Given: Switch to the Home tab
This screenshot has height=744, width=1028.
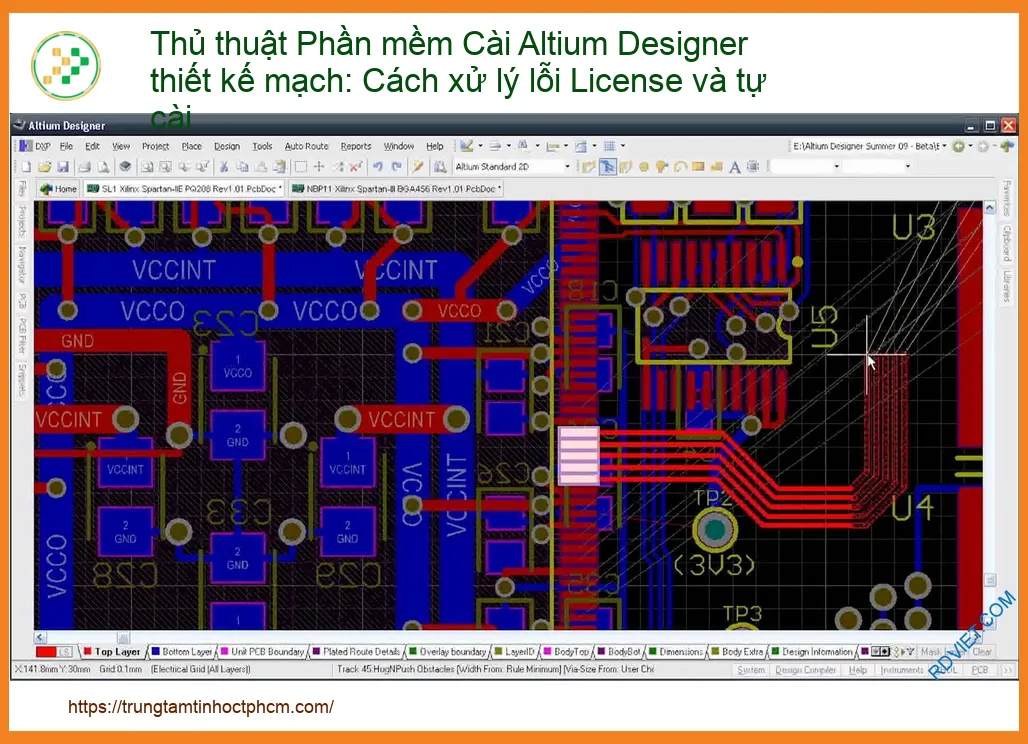Looking at the screenshot, I should point(58,189).
